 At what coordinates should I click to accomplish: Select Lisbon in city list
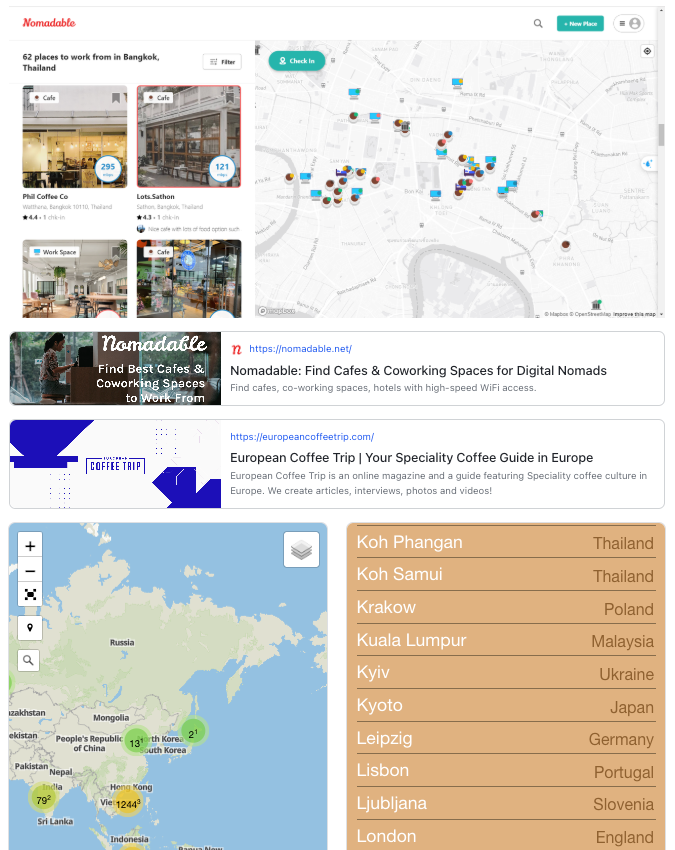coord(505,771)
